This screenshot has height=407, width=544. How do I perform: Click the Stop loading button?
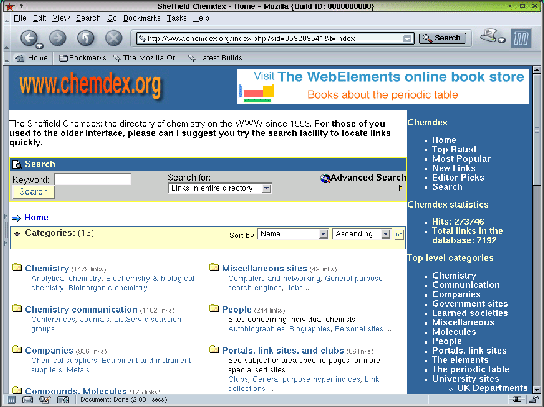pos(113,38)
